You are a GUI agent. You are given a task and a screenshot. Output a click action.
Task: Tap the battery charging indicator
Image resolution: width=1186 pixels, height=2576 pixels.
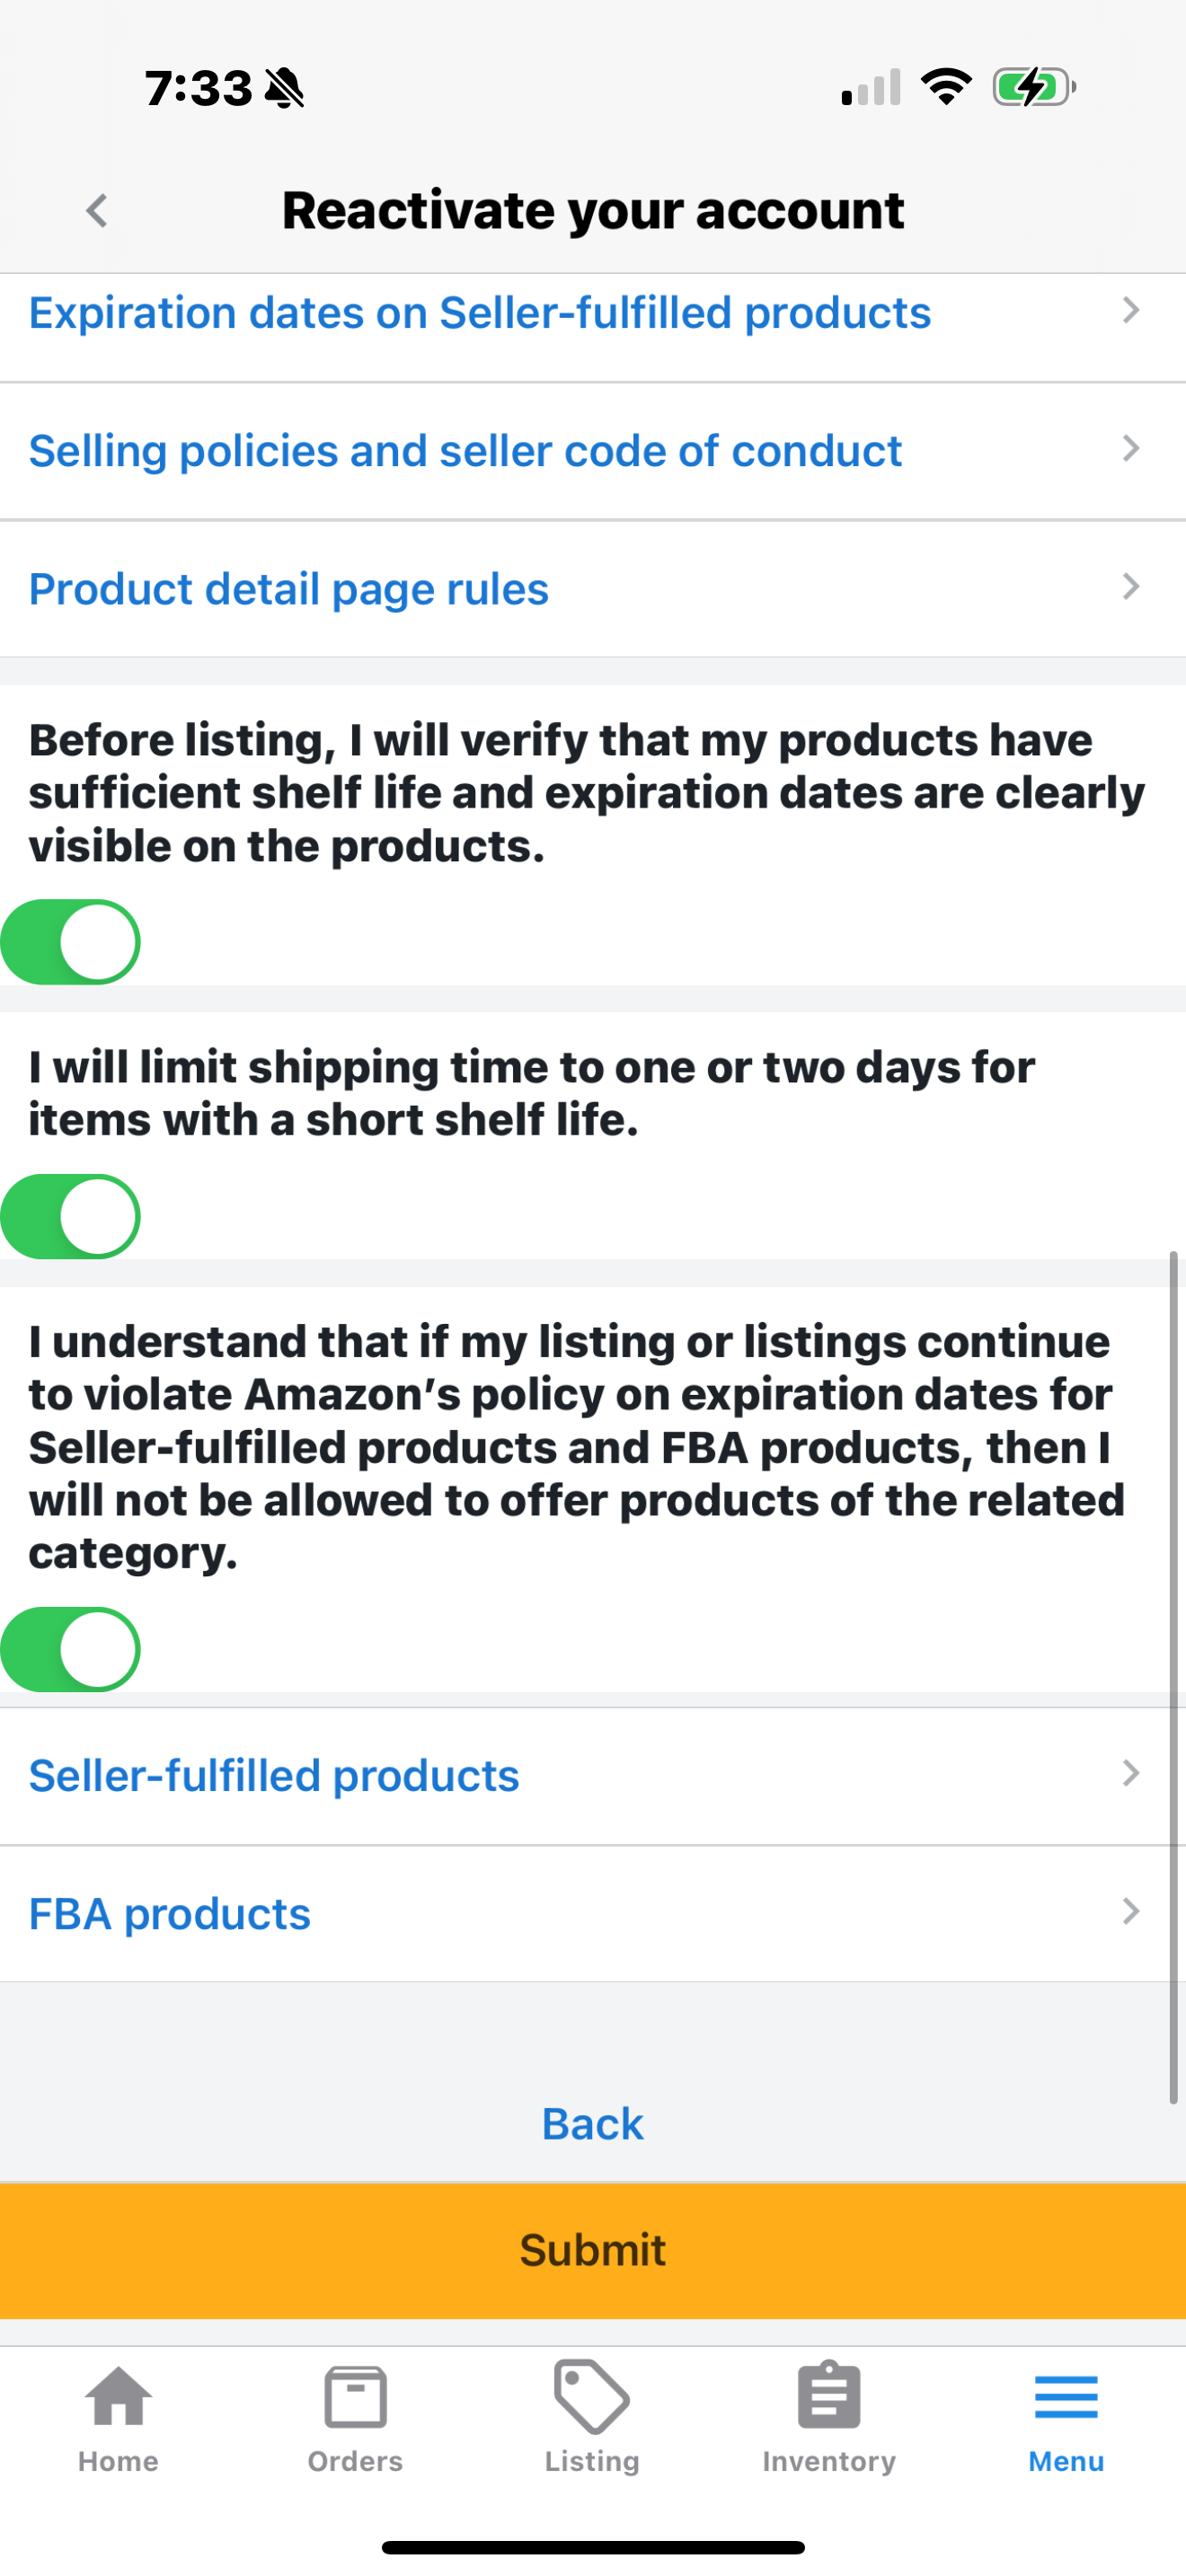[1034, 87]
